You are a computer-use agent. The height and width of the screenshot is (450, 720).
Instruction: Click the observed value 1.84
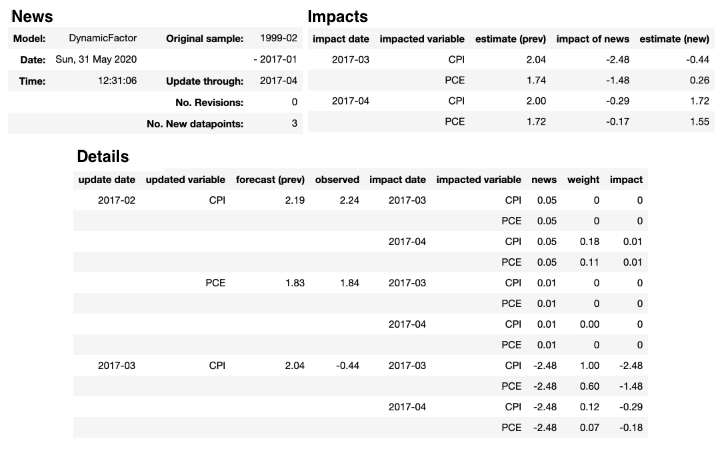(346, 283)
